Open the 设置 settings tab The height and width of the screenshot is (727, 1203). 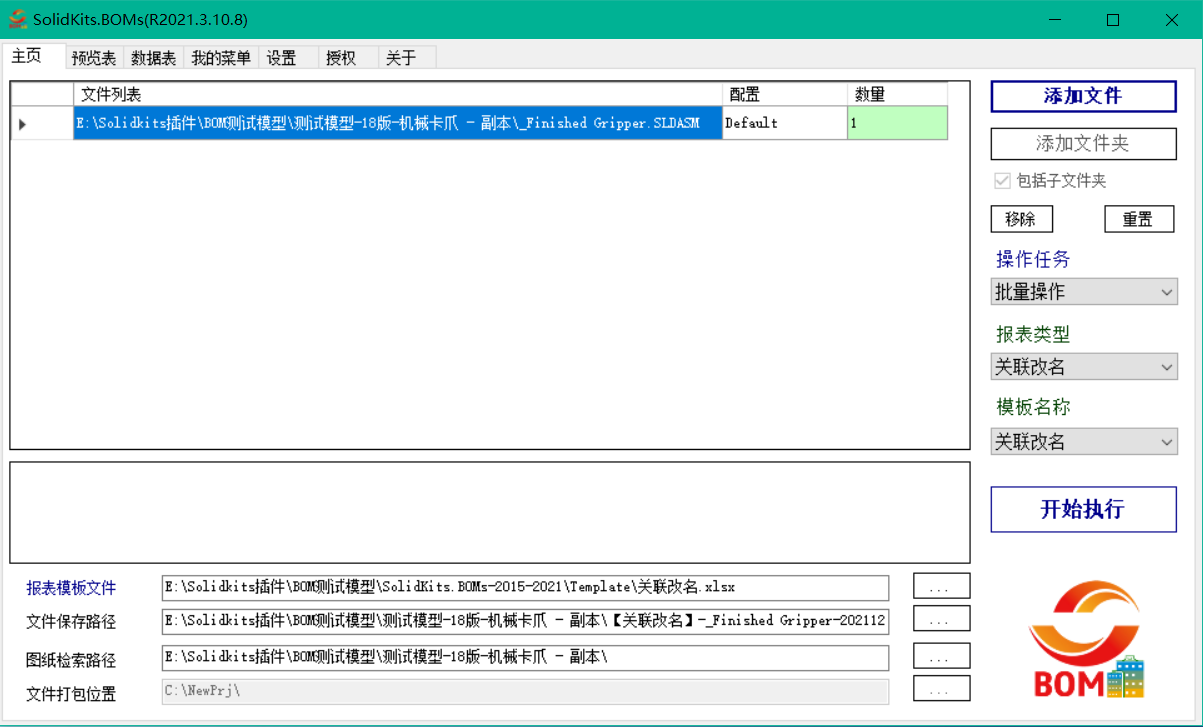281,57
